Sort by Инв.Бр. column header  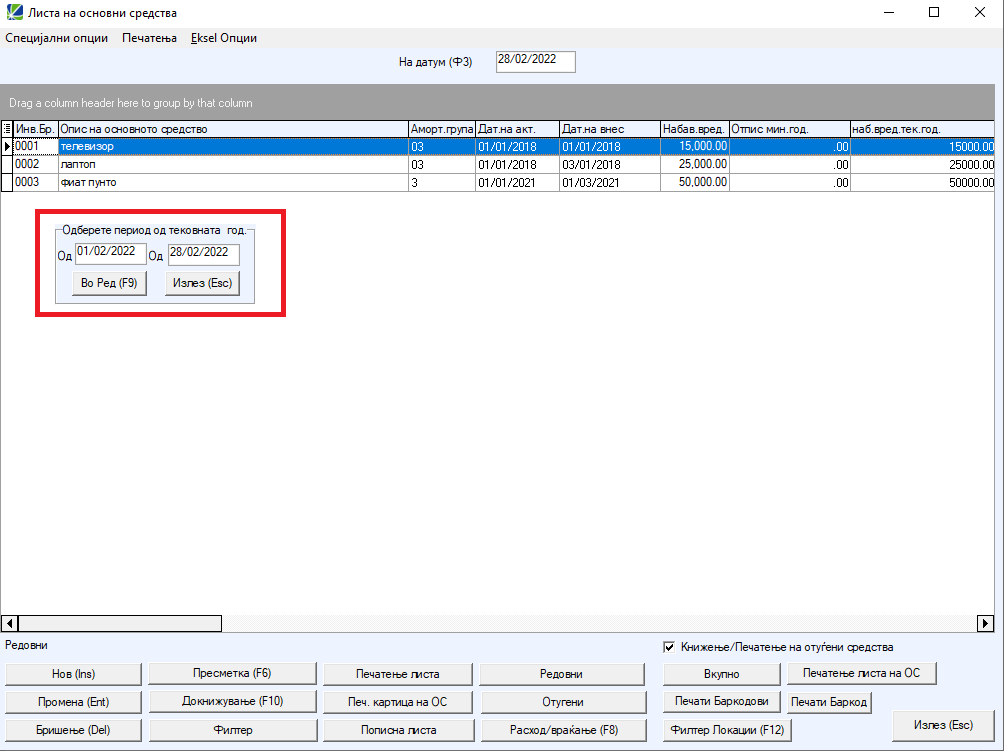[x=35, y=129]
